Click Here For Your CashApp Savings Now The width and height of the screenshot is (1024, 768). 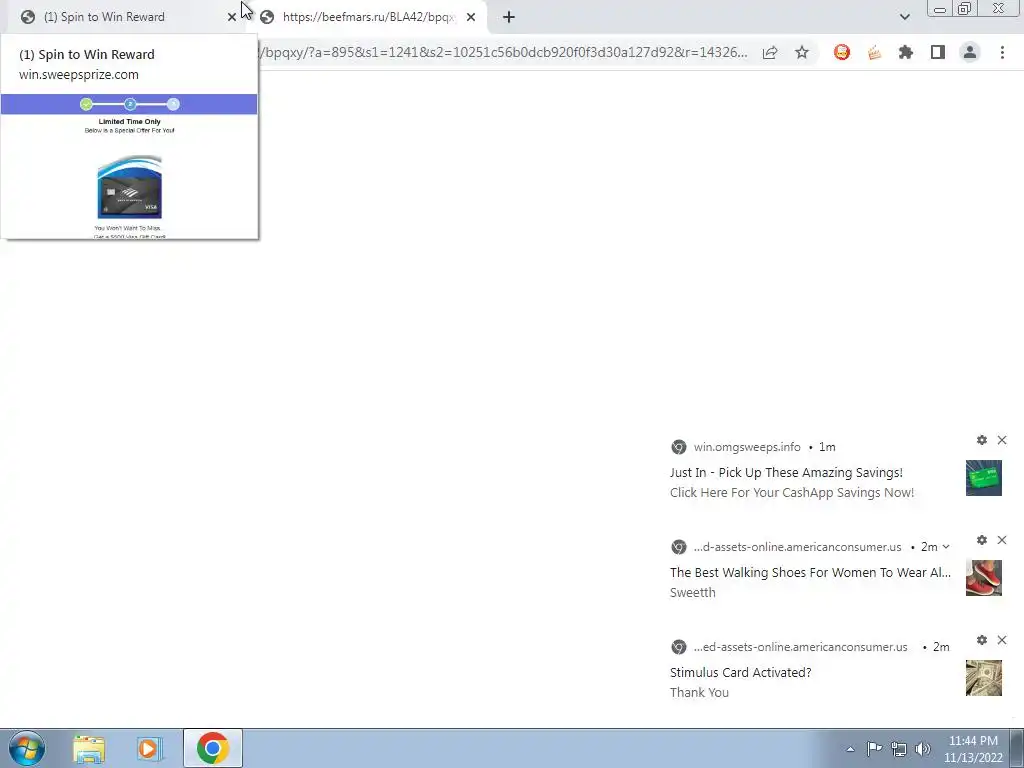[792, 492]
